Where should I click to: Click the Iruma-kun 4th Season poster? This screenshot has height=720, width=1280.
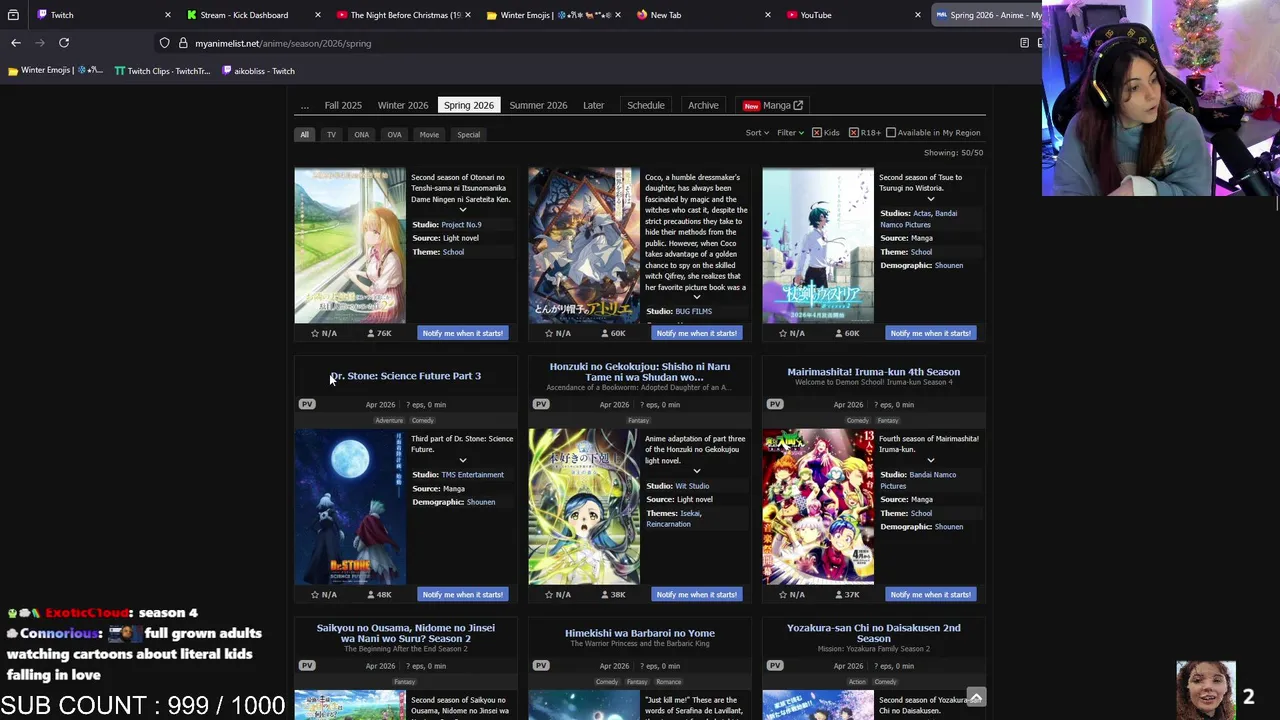tap(818, 507)
